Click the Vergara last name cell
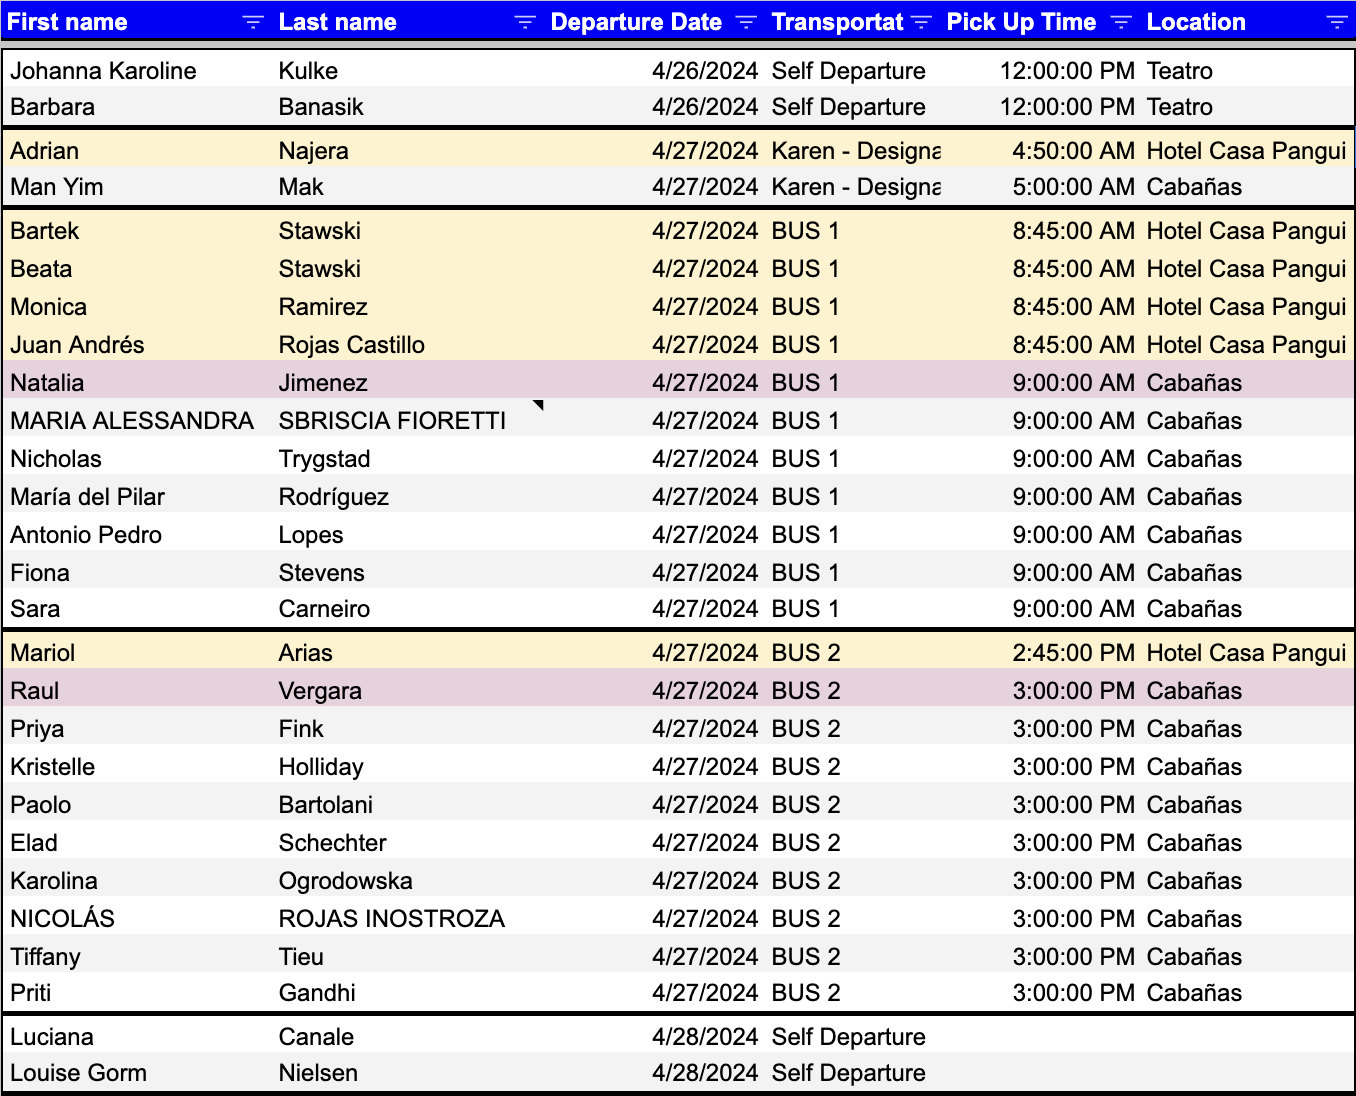Viewport: 1356px width, 1096px height. 320,691
